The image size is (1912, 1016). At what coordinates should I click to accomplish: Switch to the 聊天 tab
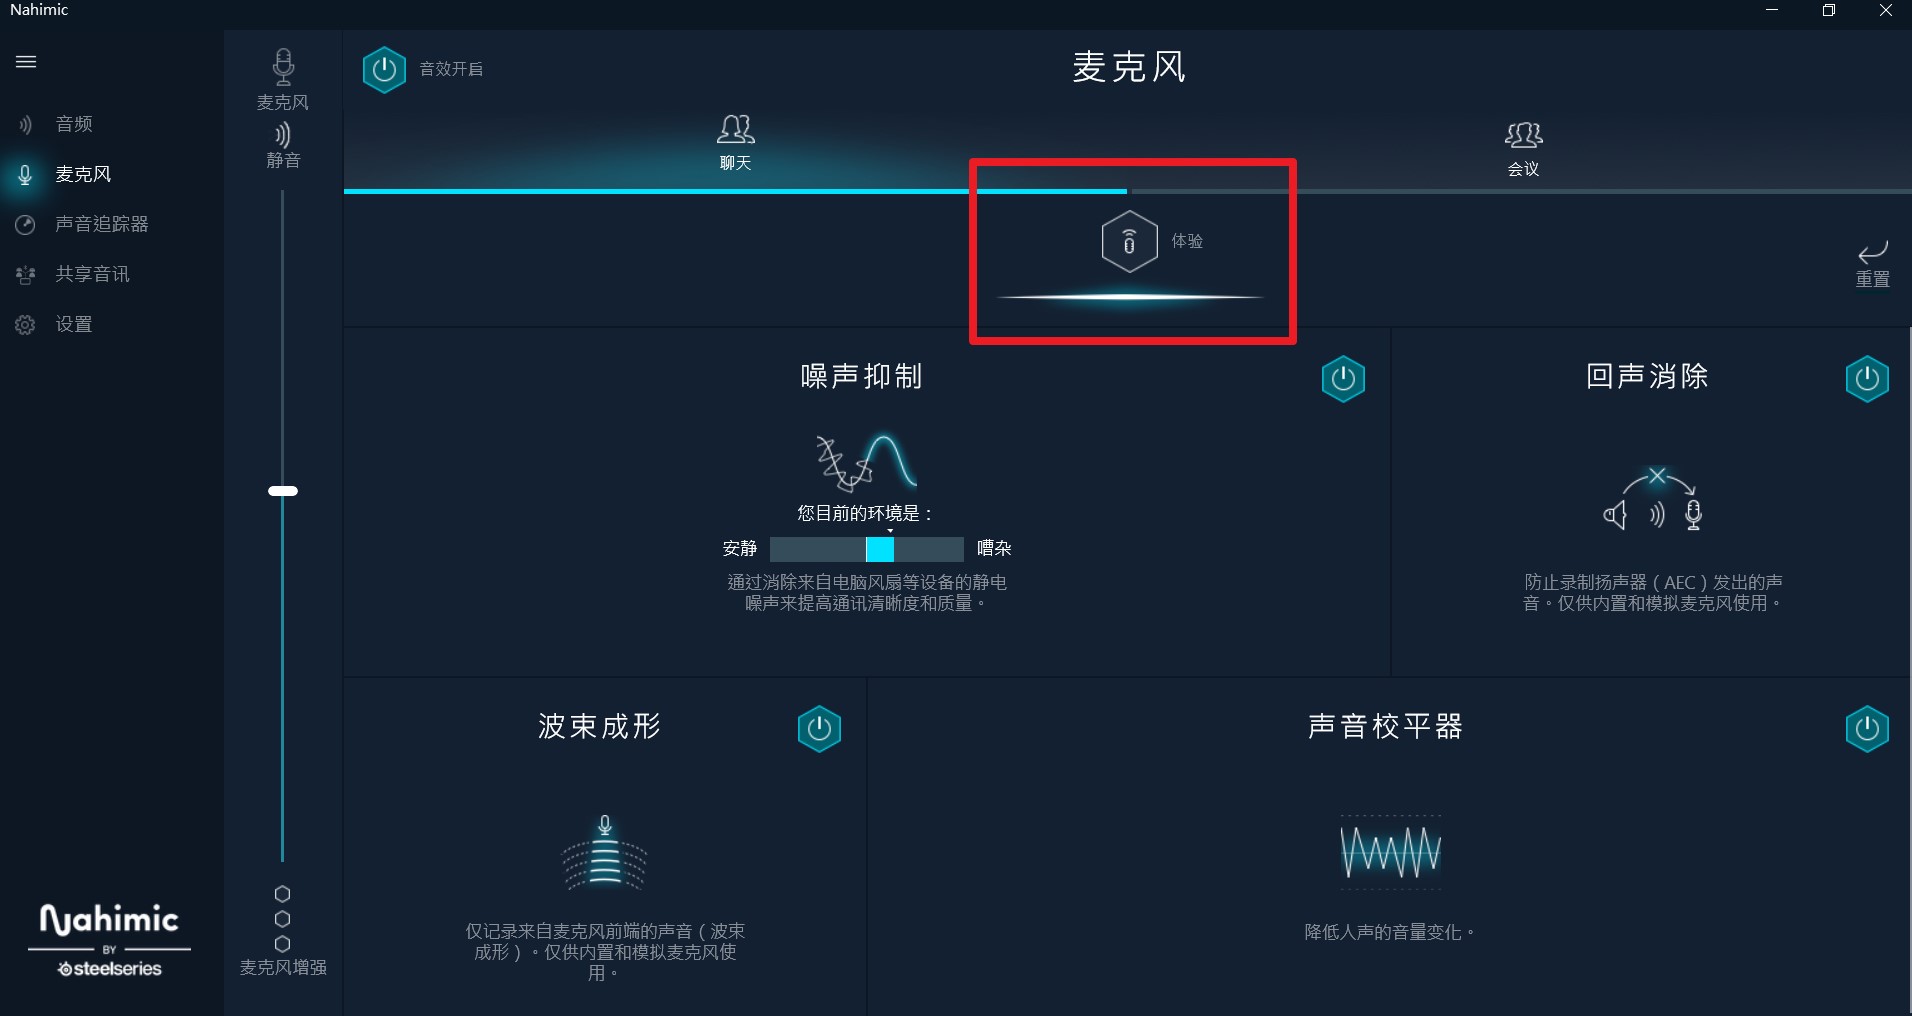tap(735, 143)
